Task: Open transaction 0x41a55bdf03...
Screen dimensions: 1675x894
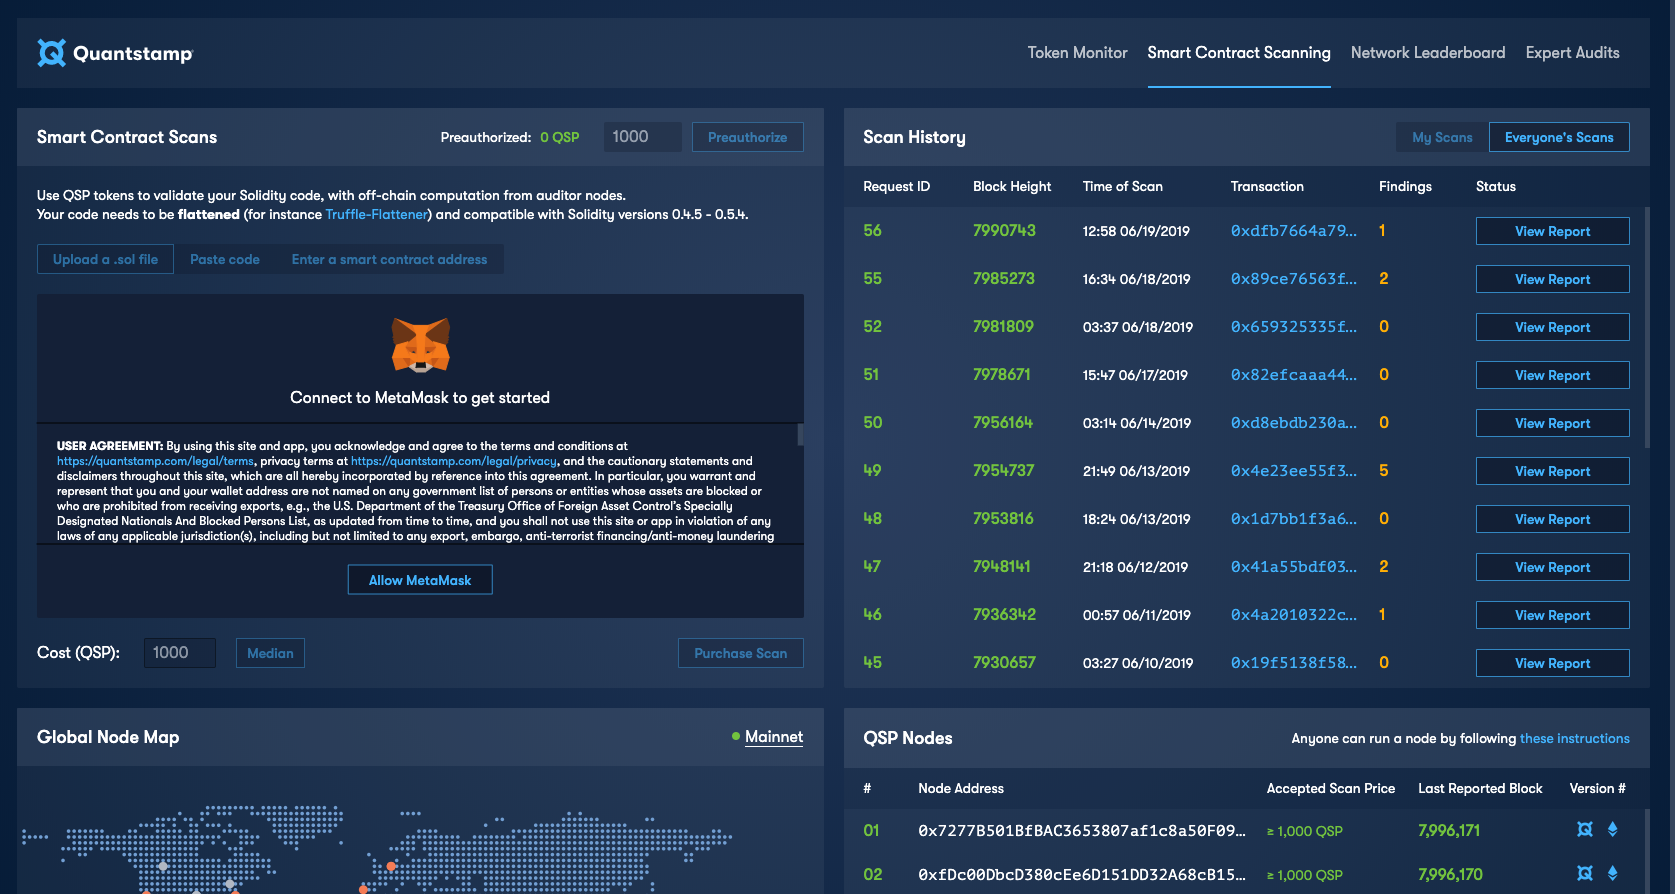Action: [x=1294, y=567]
